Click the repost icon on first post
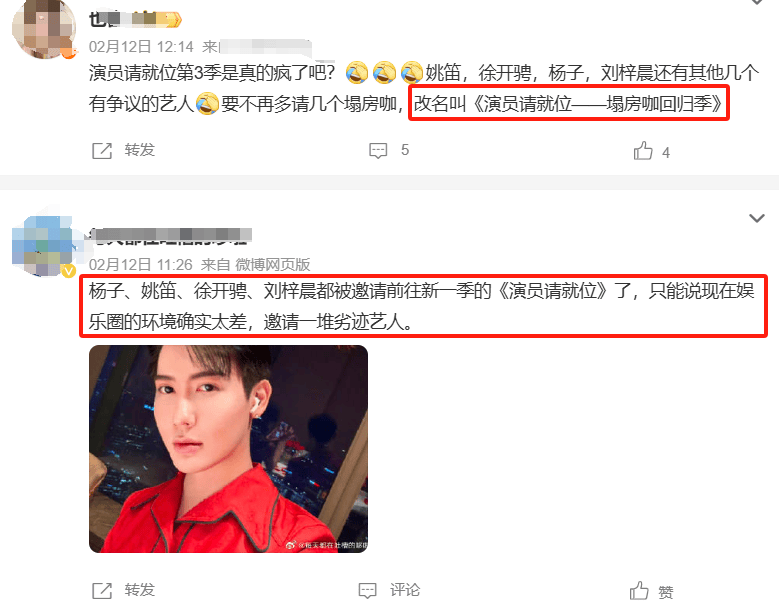Image resolution: width=779 pixels, height=612 pixels. (x=102, y=151)
